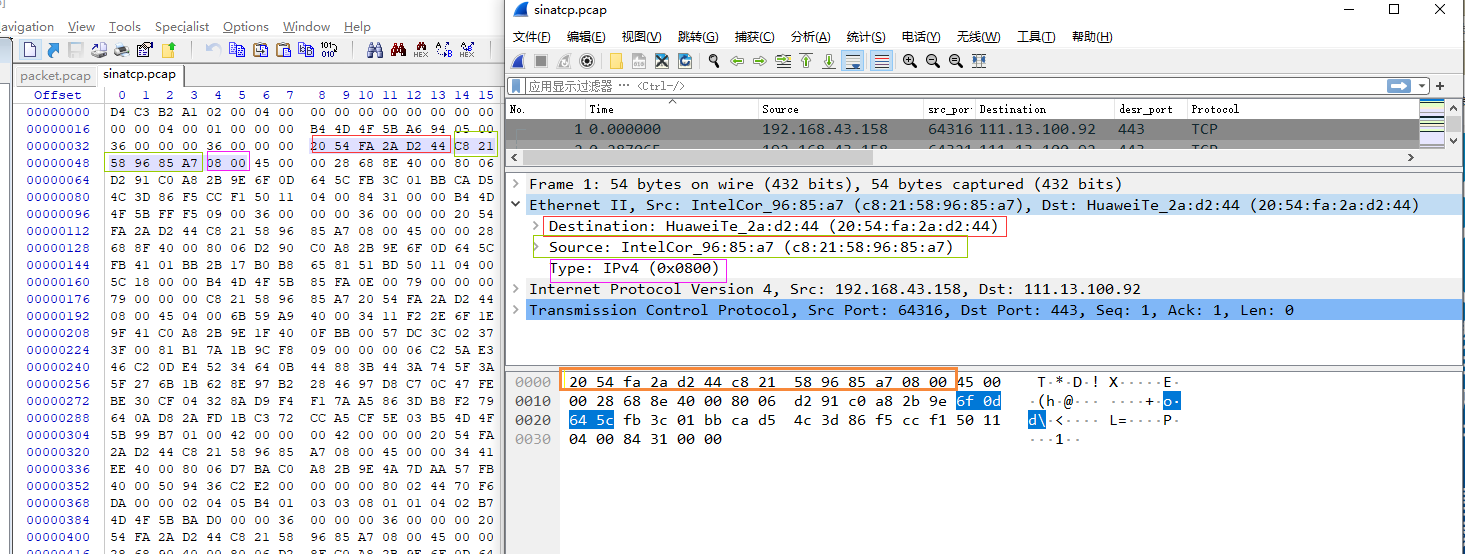The image size is (1465, 554).
Task: Open Tools menu in hex editor
Action: pos(125,26)
